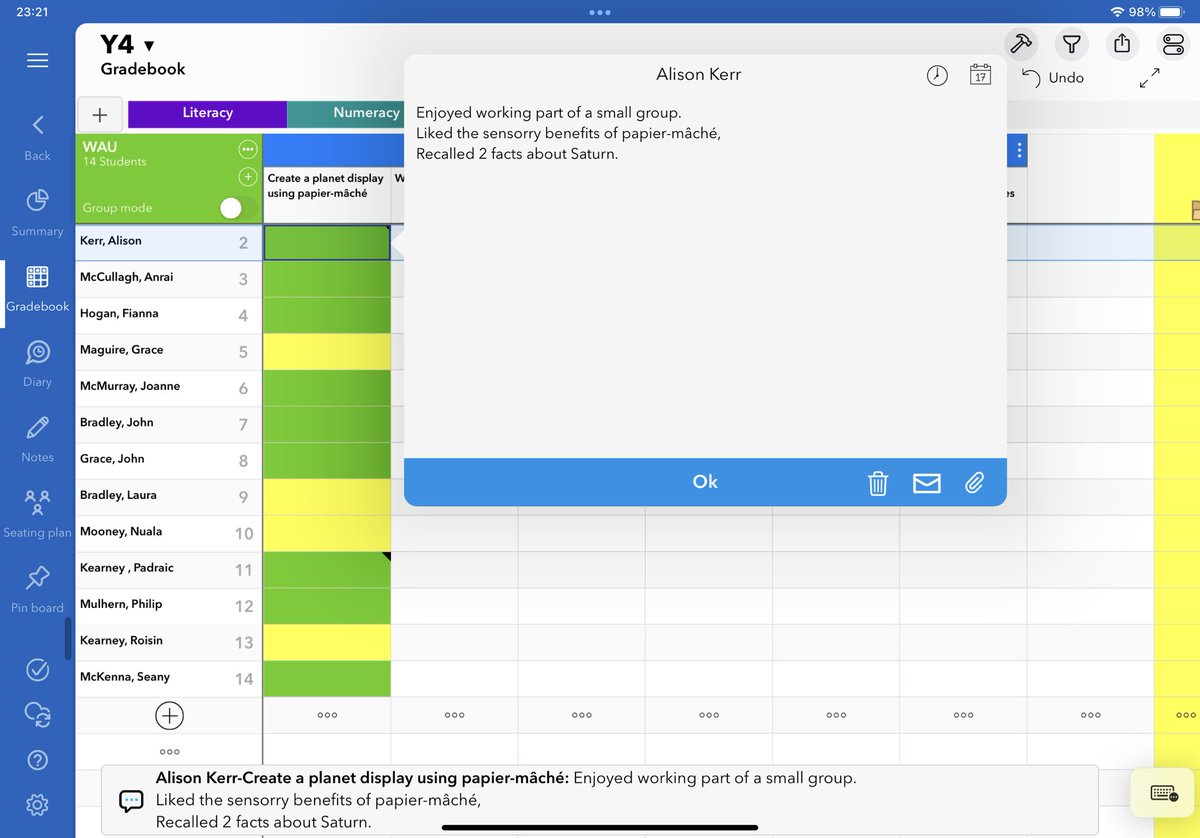Delete the note with the trash icon
The image size is (1200, 838).
pyautogui.click(x=878, y=483)
